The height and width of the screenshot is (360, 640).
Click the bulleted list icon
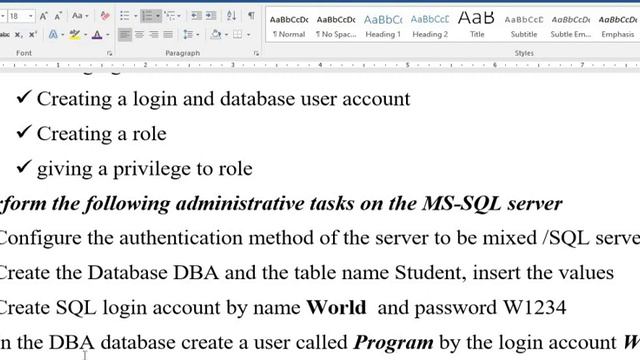[x=125, y=16]
